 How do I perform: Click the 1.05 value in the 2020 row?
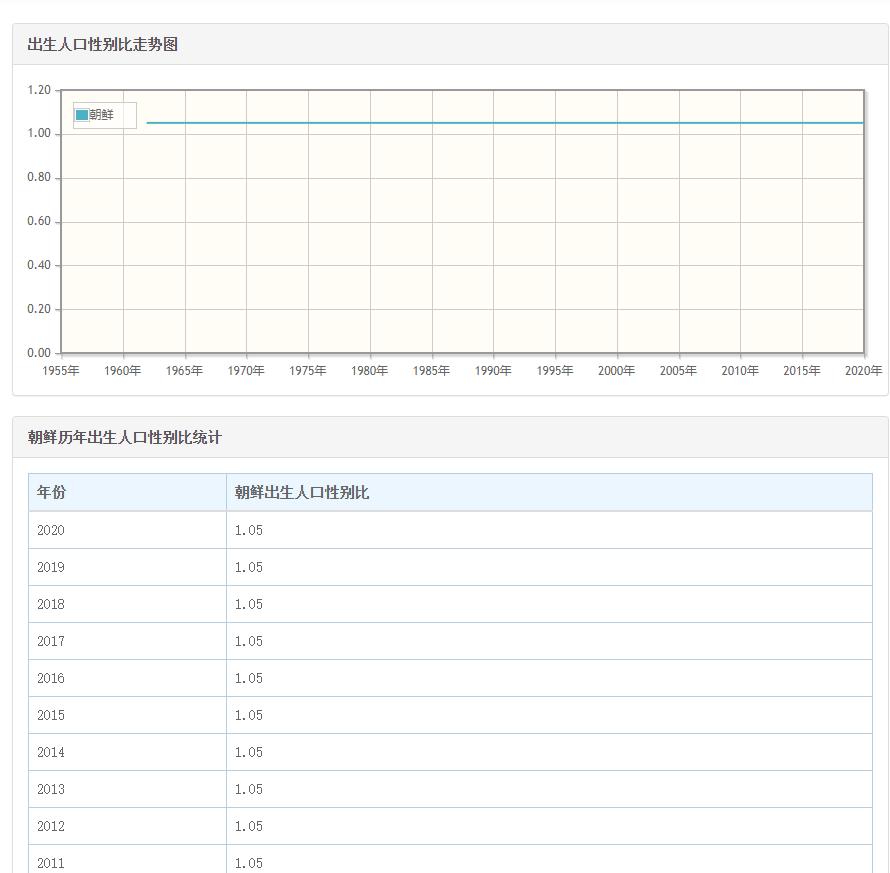tap(249, 530)
